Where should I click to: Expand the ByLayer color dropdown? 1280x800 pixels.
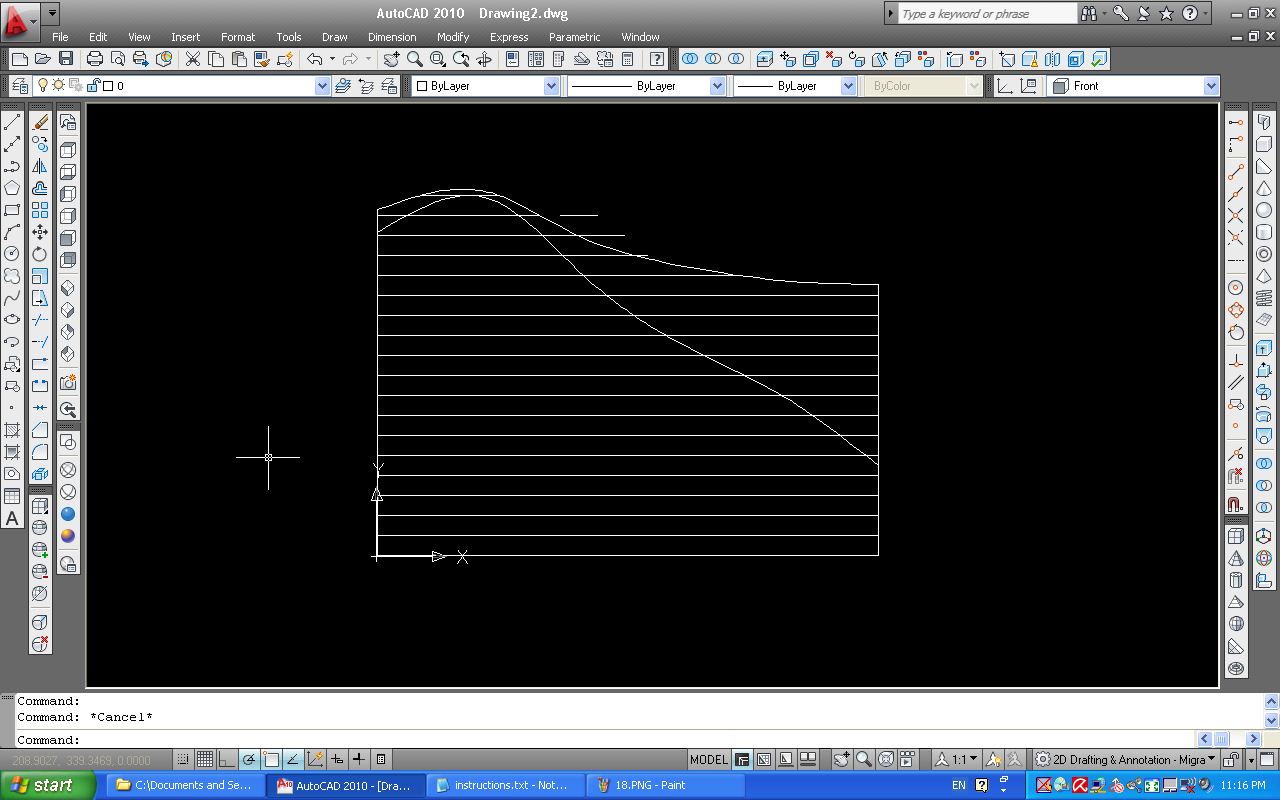click(x=550, y=86)
